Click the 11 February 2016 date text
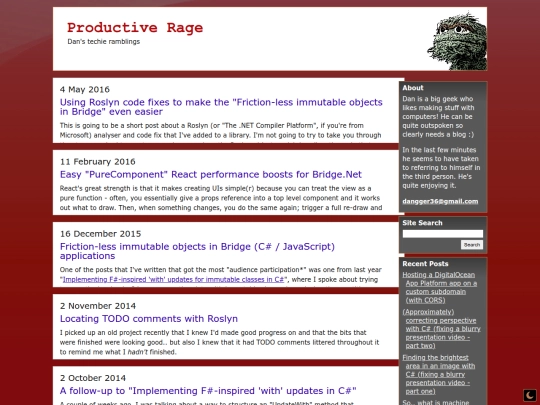Screen dimensions: 540x405 [97, 162]
